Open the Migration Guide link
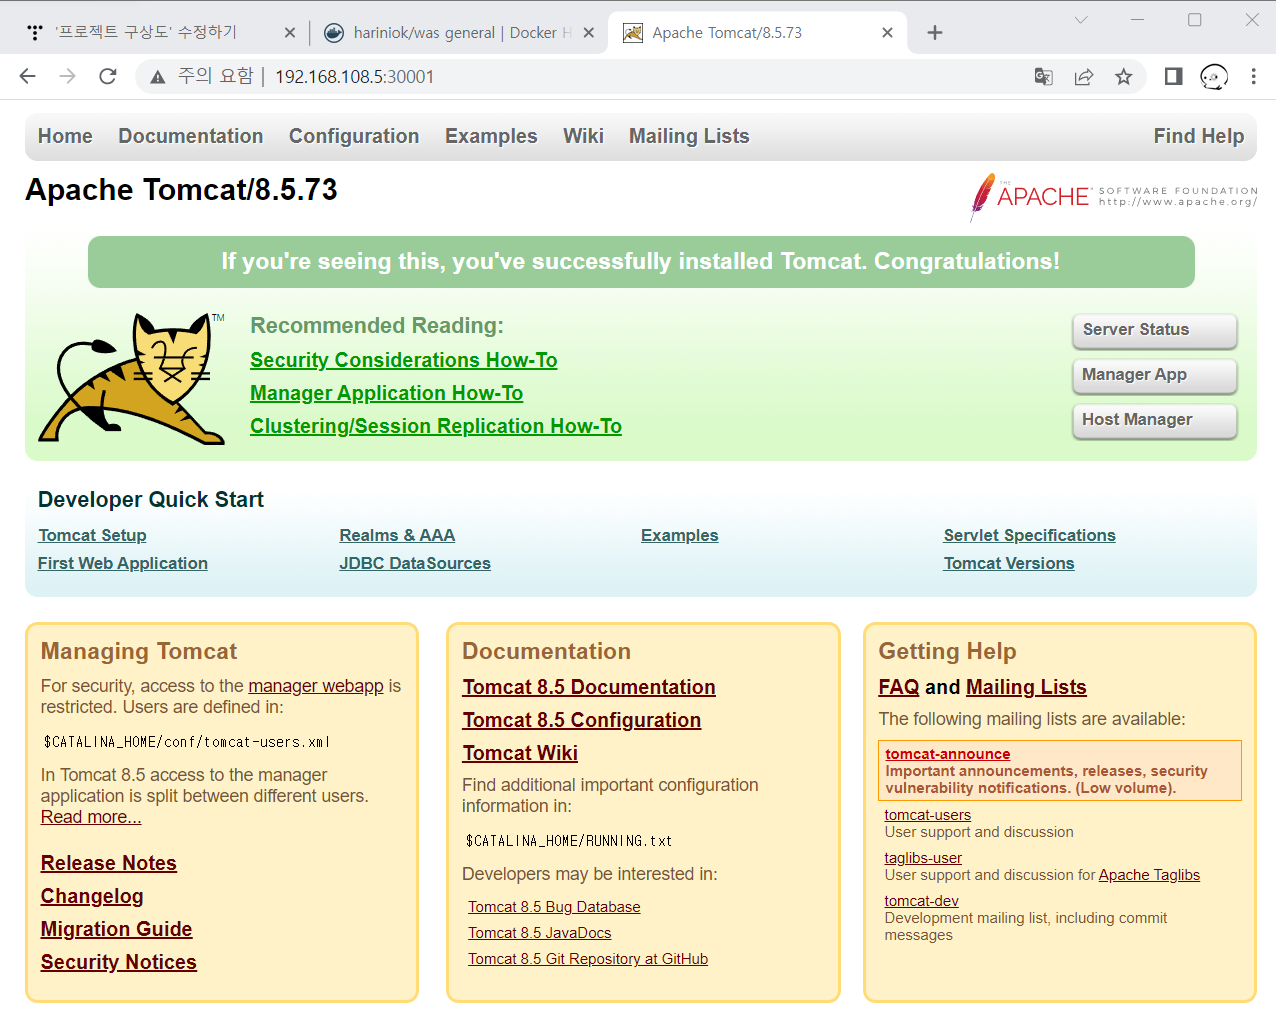This screenshot has height=1026, width=1276. 117,929
